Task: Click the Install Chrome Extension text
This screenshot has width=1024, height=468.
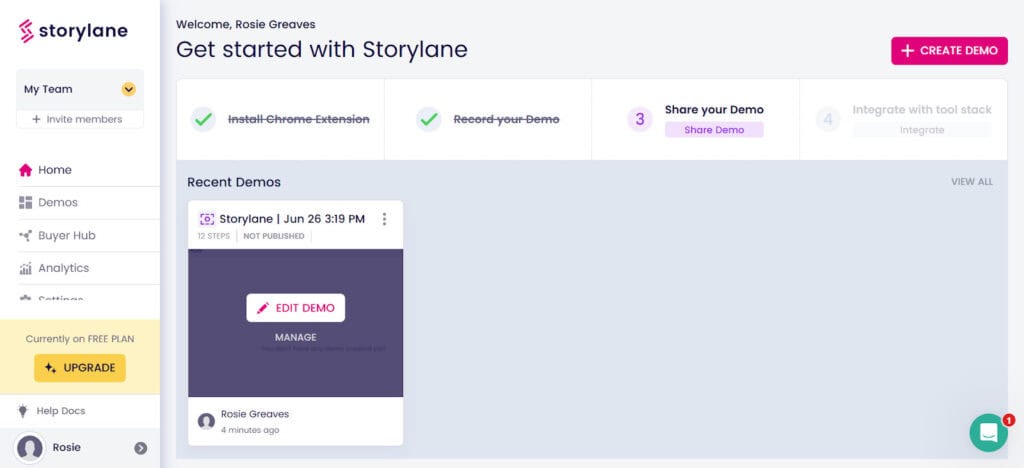Action: click(x=298, y=119)
